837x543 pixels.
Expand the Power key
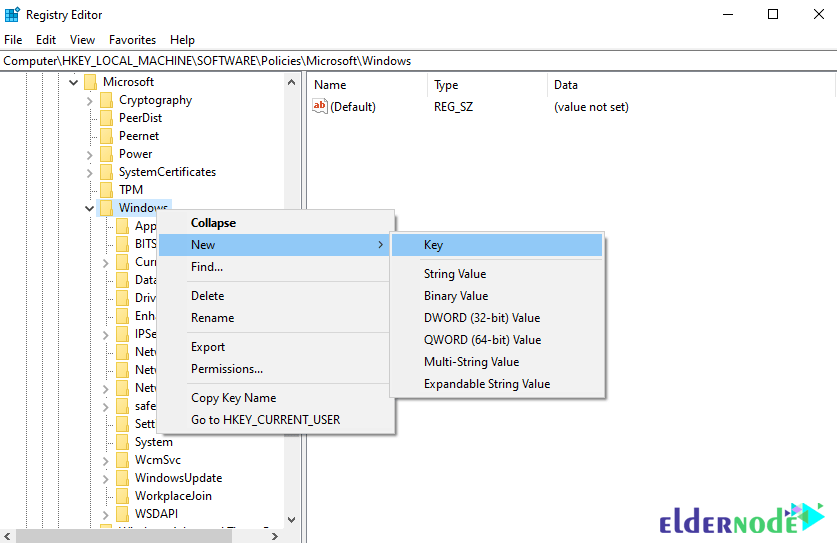click(90, 155)
